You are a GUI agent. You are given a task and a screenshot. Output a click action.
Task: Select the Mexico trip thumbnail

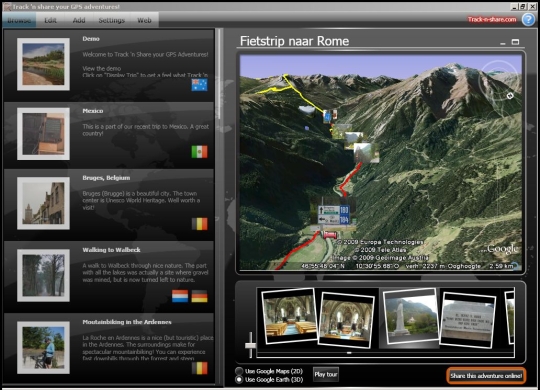click(43, 134)
